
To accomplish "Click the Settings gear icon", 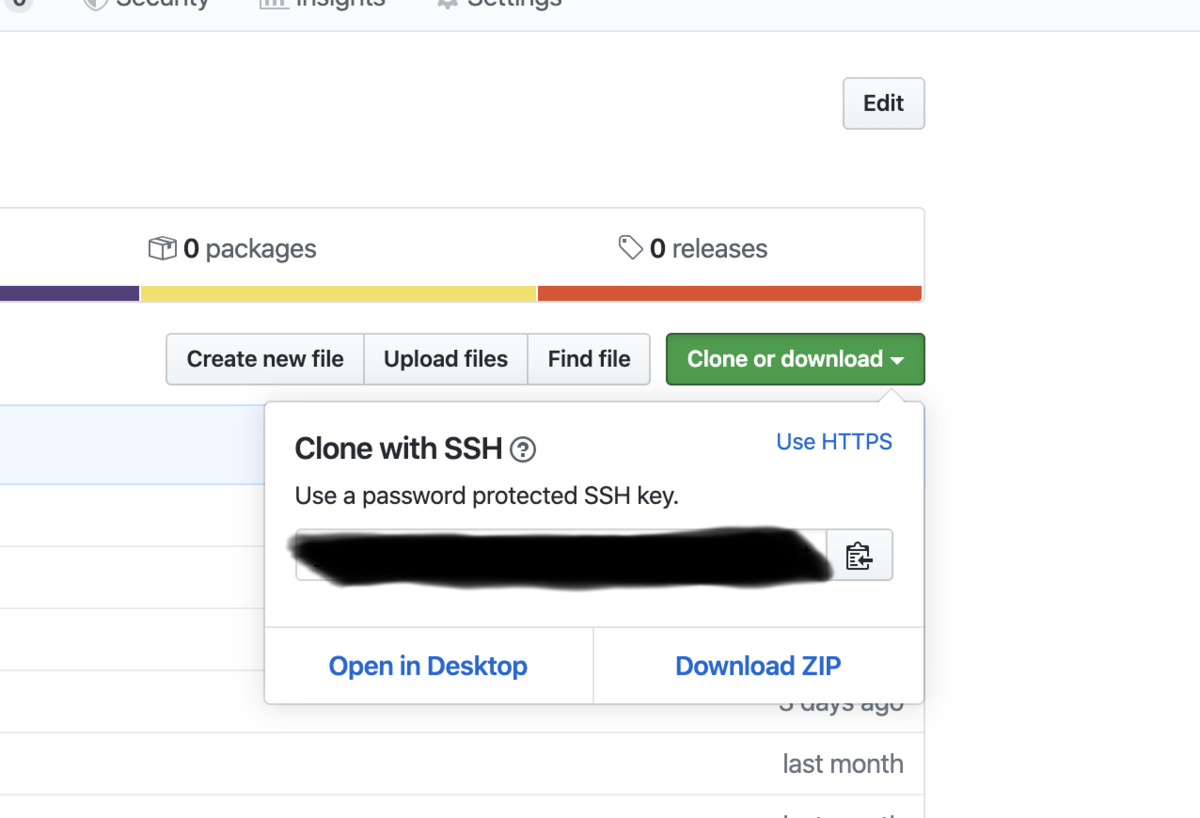I will click(x=448, y=4).
